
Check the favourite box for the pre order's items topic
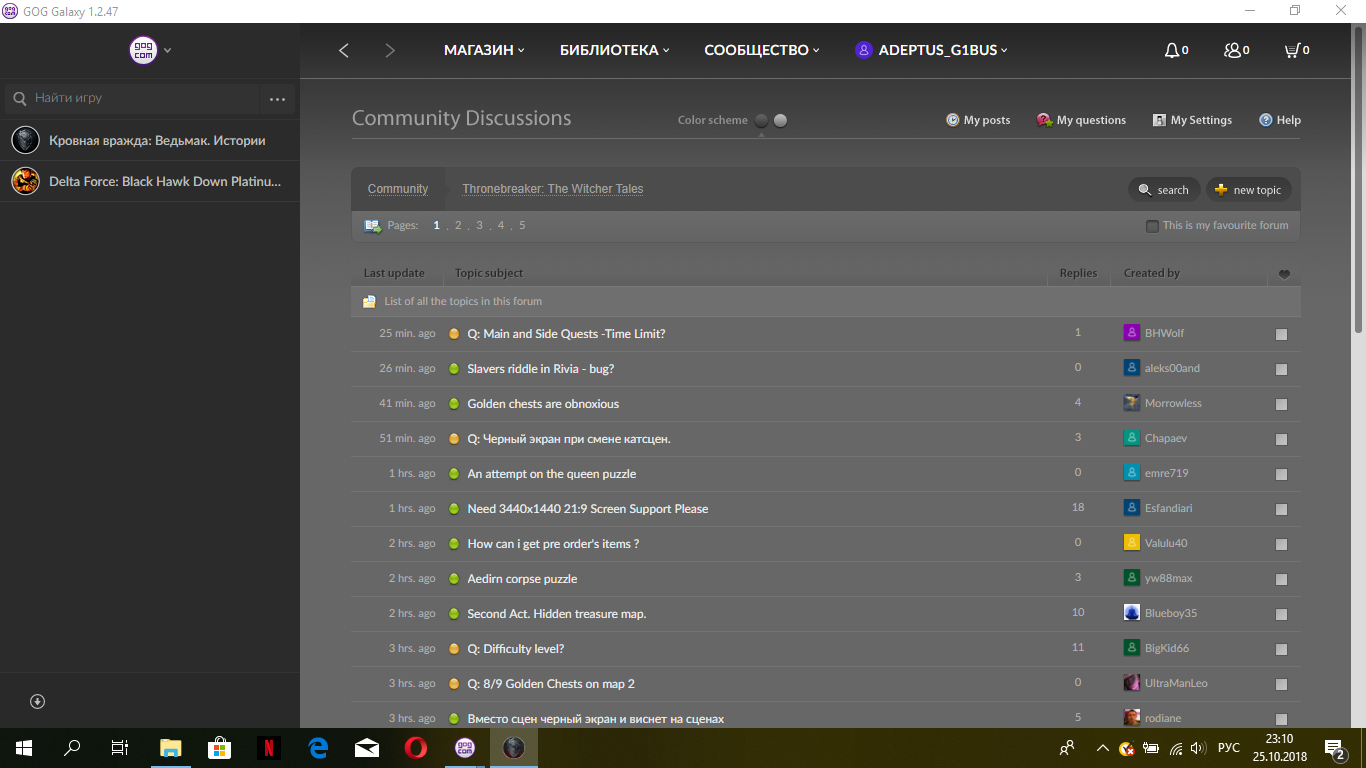pos(1282,544)
